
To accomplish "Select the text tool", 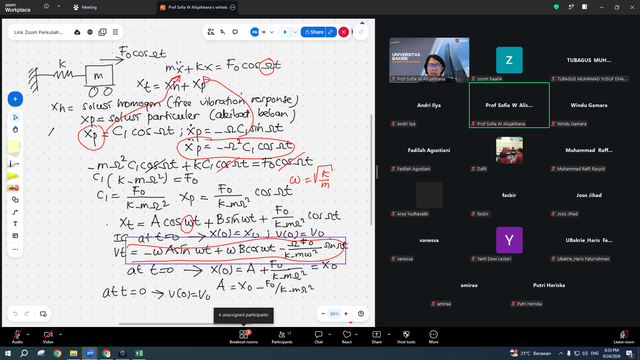I will click(15, 224).
